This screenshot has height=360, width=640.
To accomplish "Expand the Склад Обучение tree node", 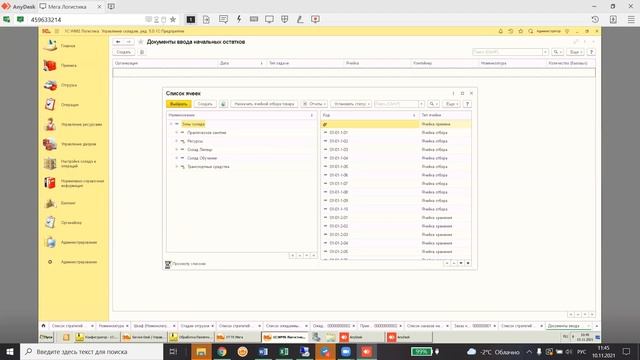I will pyautogui.click(x=177, y=158).
